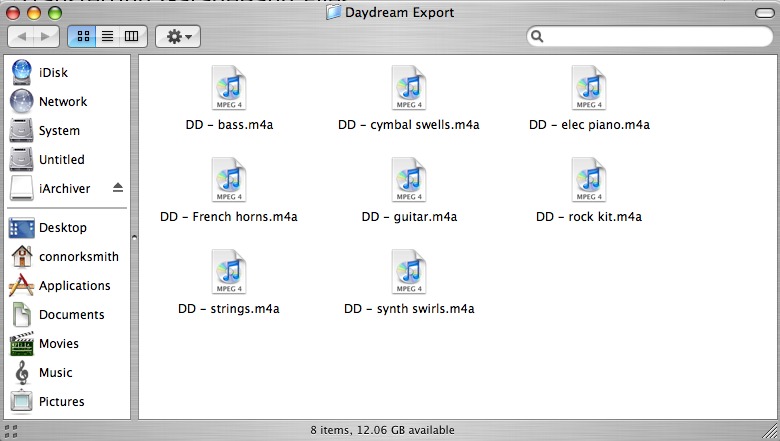Click the 'Applications' sidebar label
Image resolution: width=780 pixels, height=441 pixels.
pyautogui.click(x=75, y=286)
